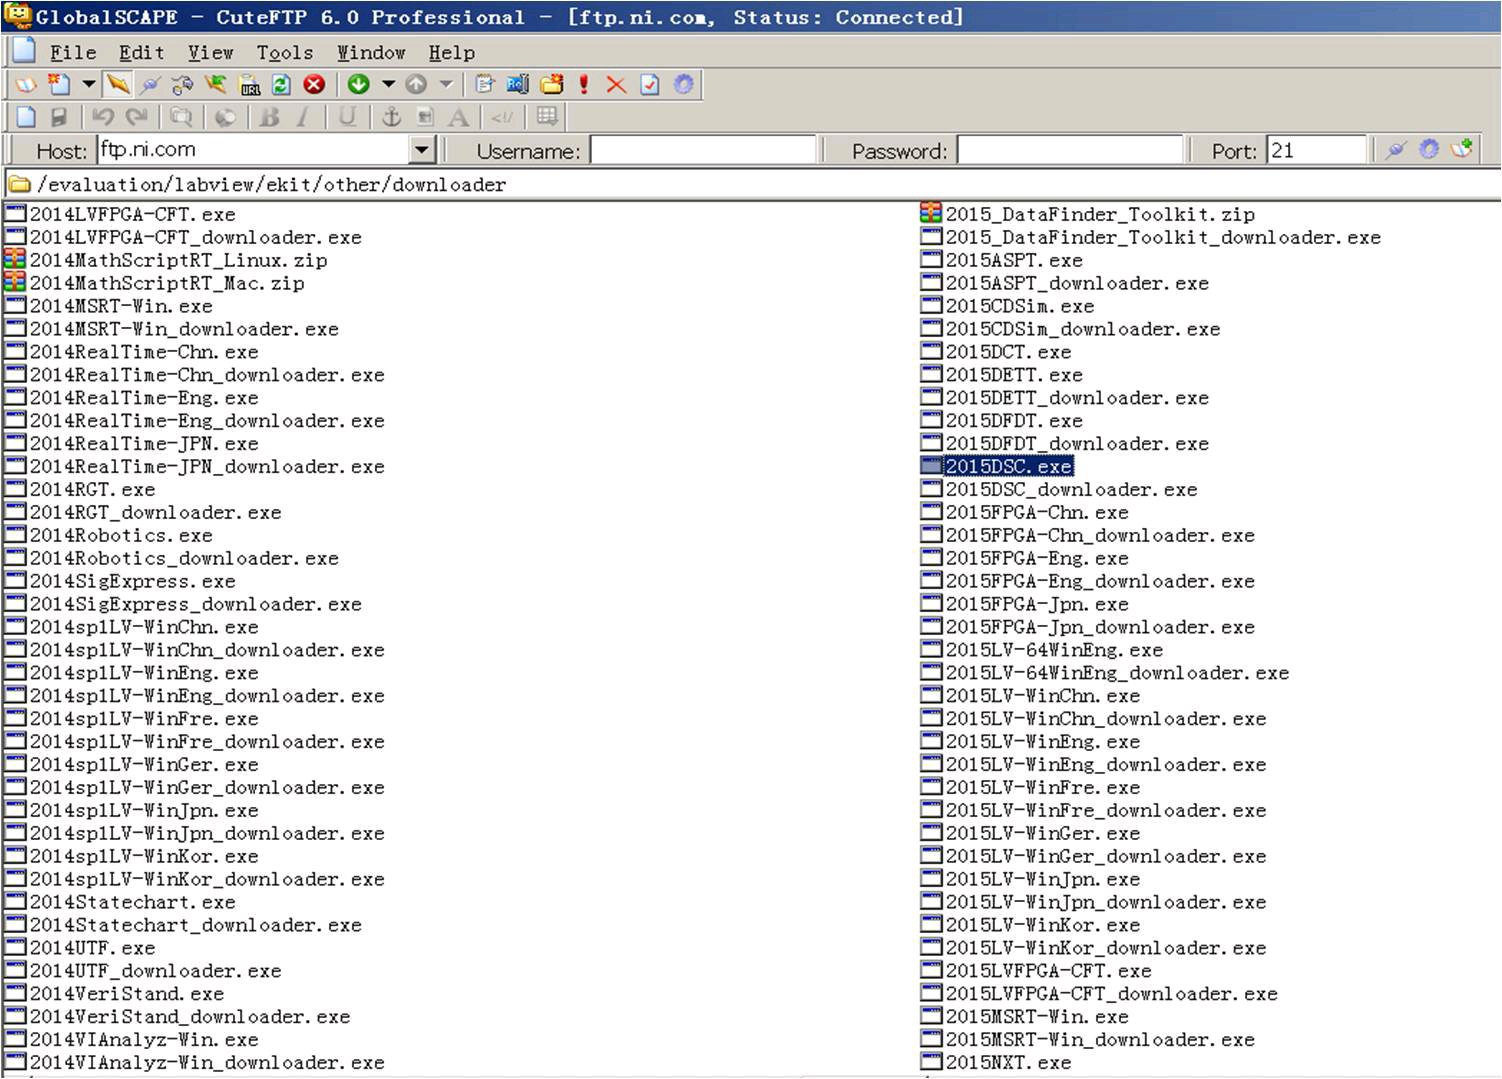Click the Redo arrow icon
The width and height of the screenshot is (1502, 1079).
[136, 117]
